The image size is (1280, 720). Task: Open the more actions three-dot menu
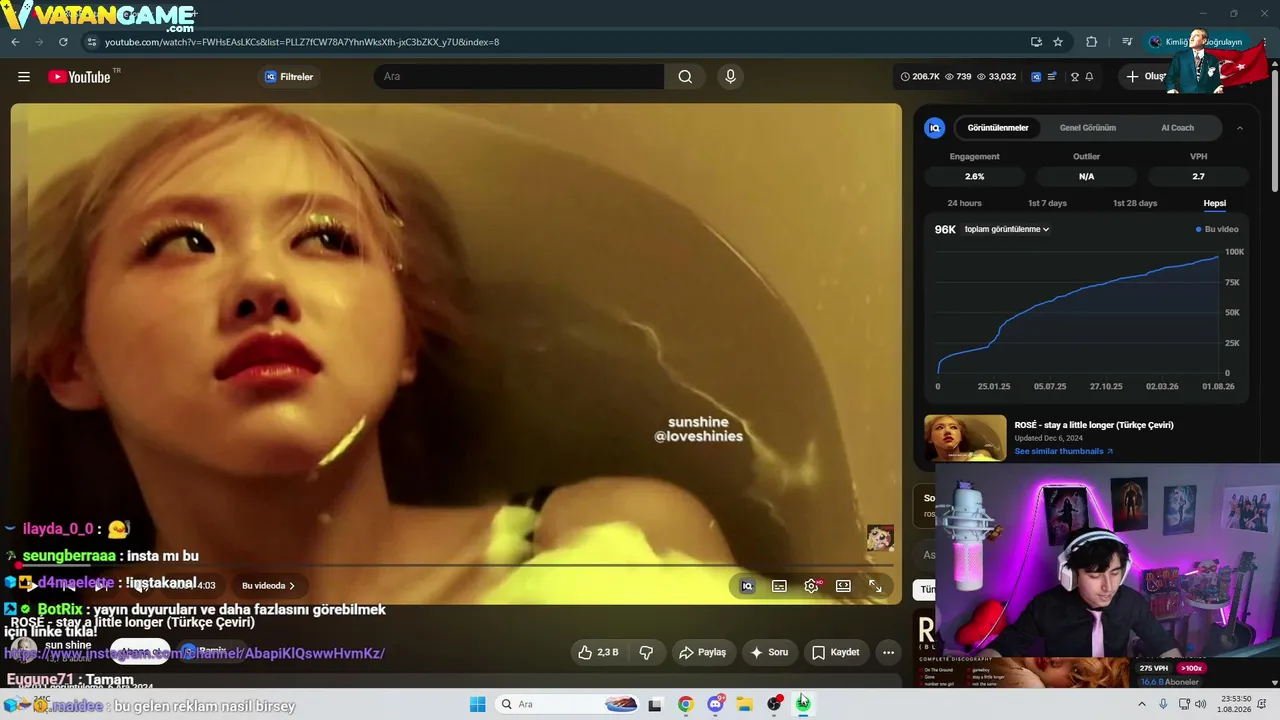click(888, 652)
